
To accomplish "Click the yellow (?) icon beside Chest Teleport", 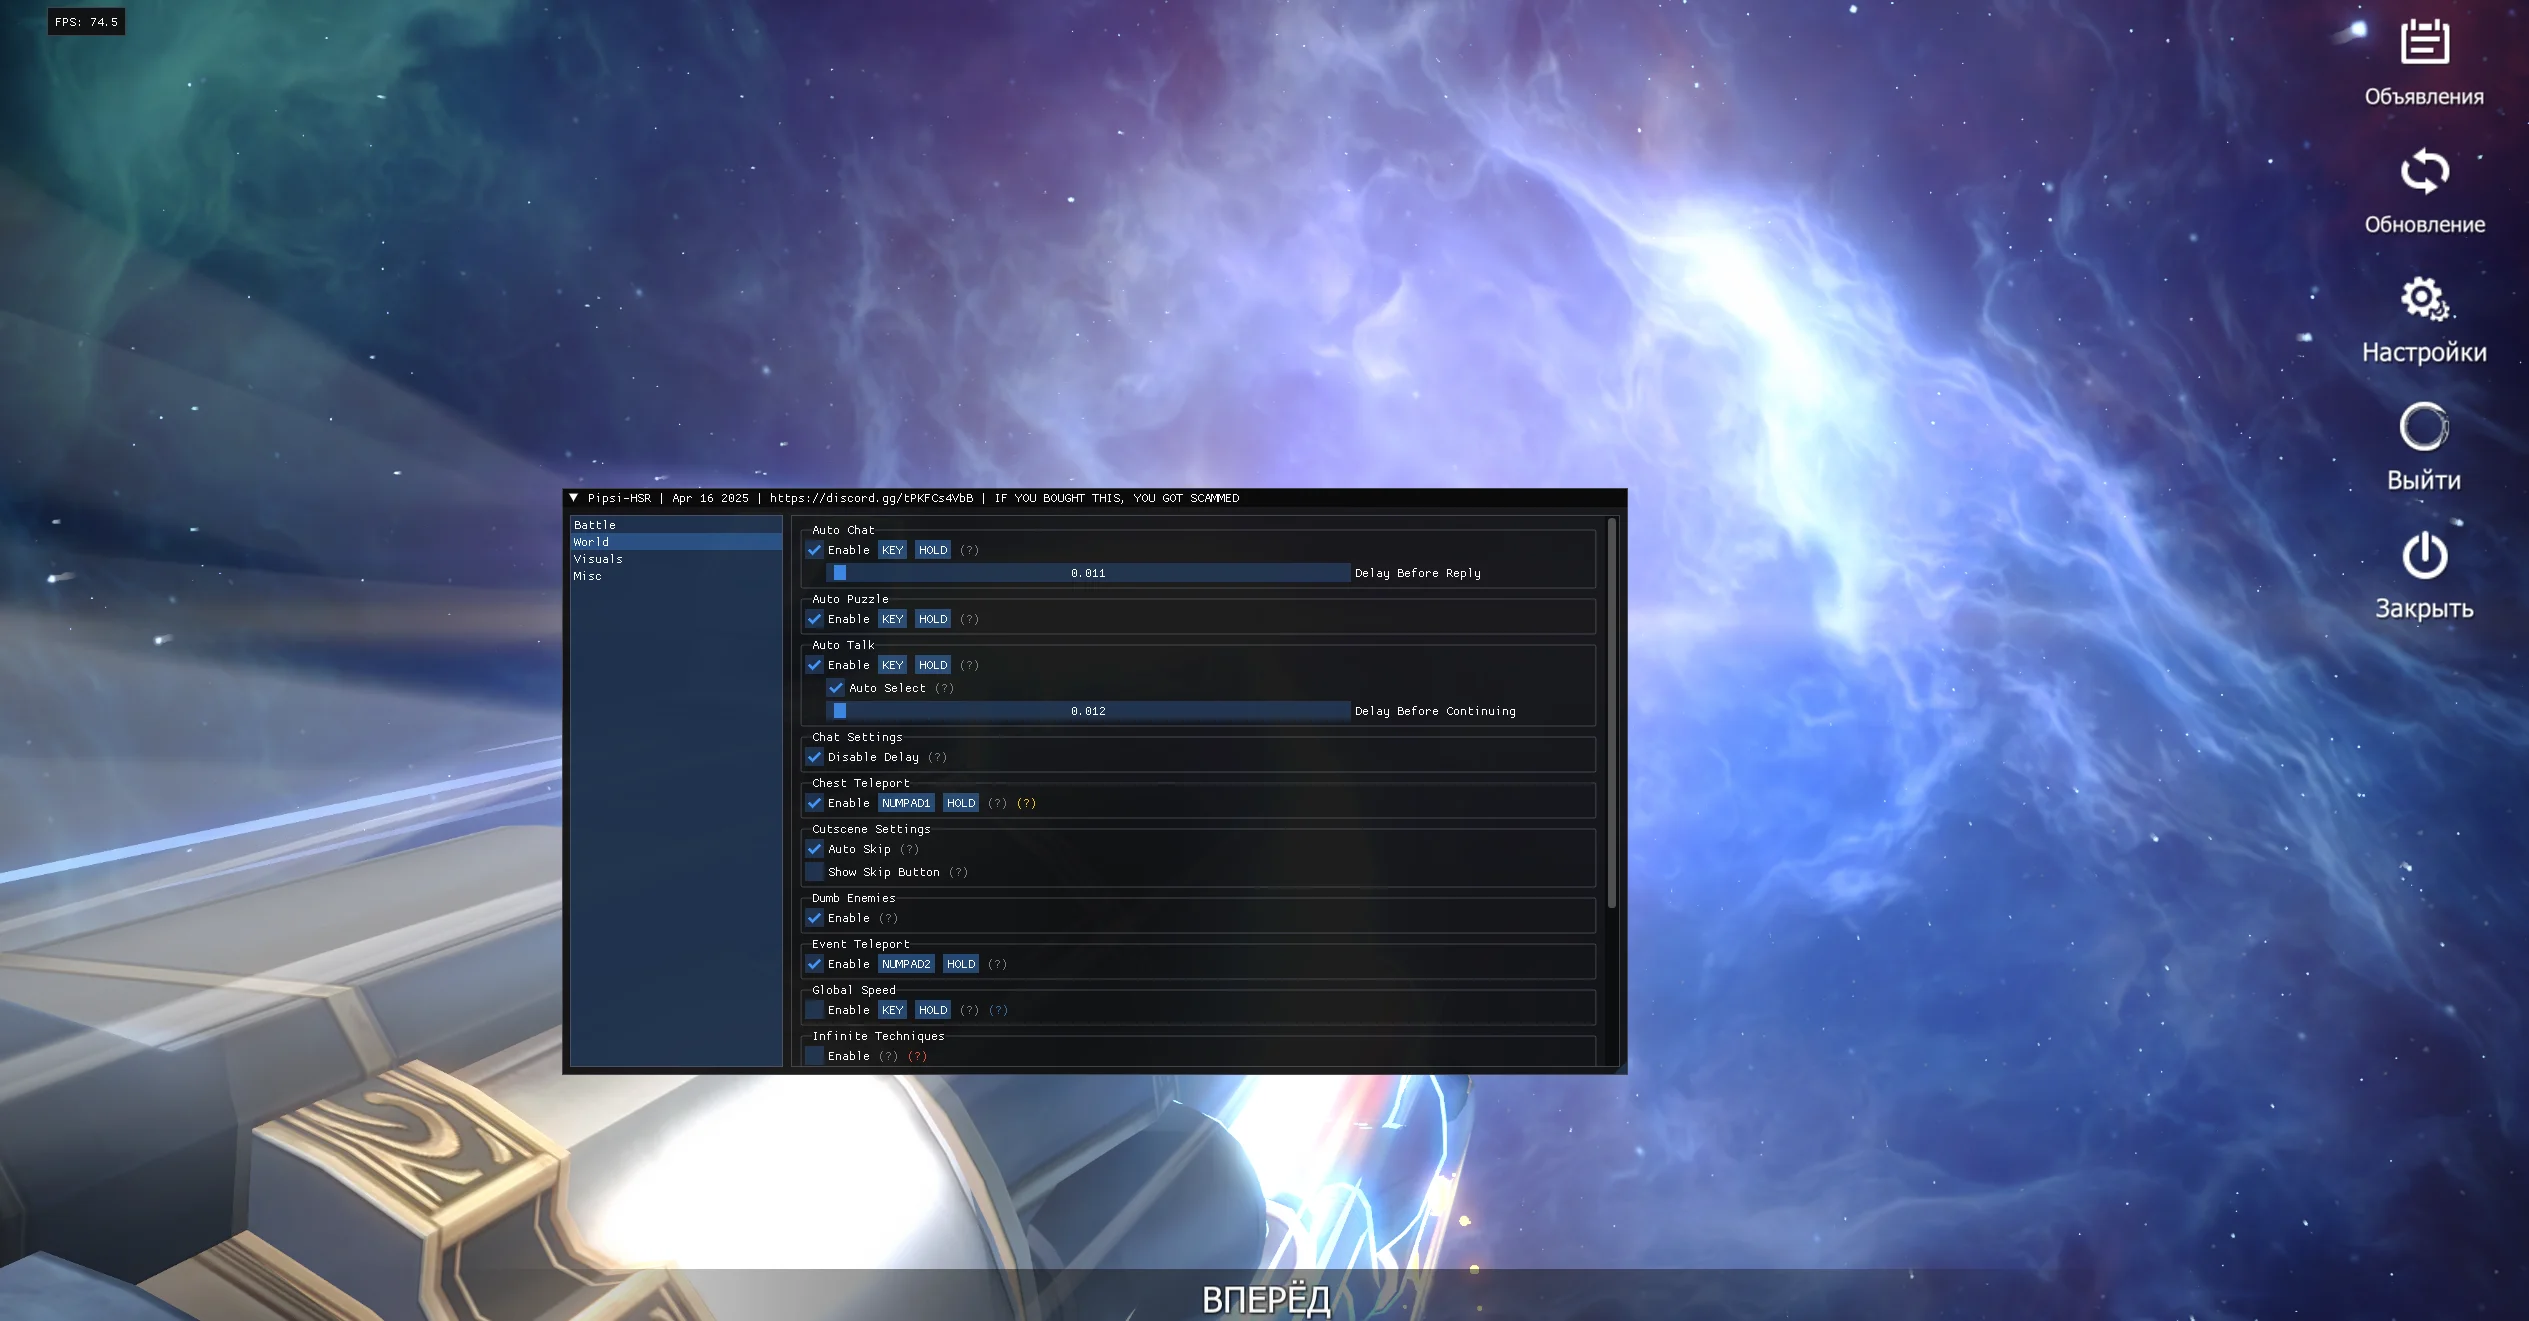I will pyautogui.click(x=1026, y=803).
